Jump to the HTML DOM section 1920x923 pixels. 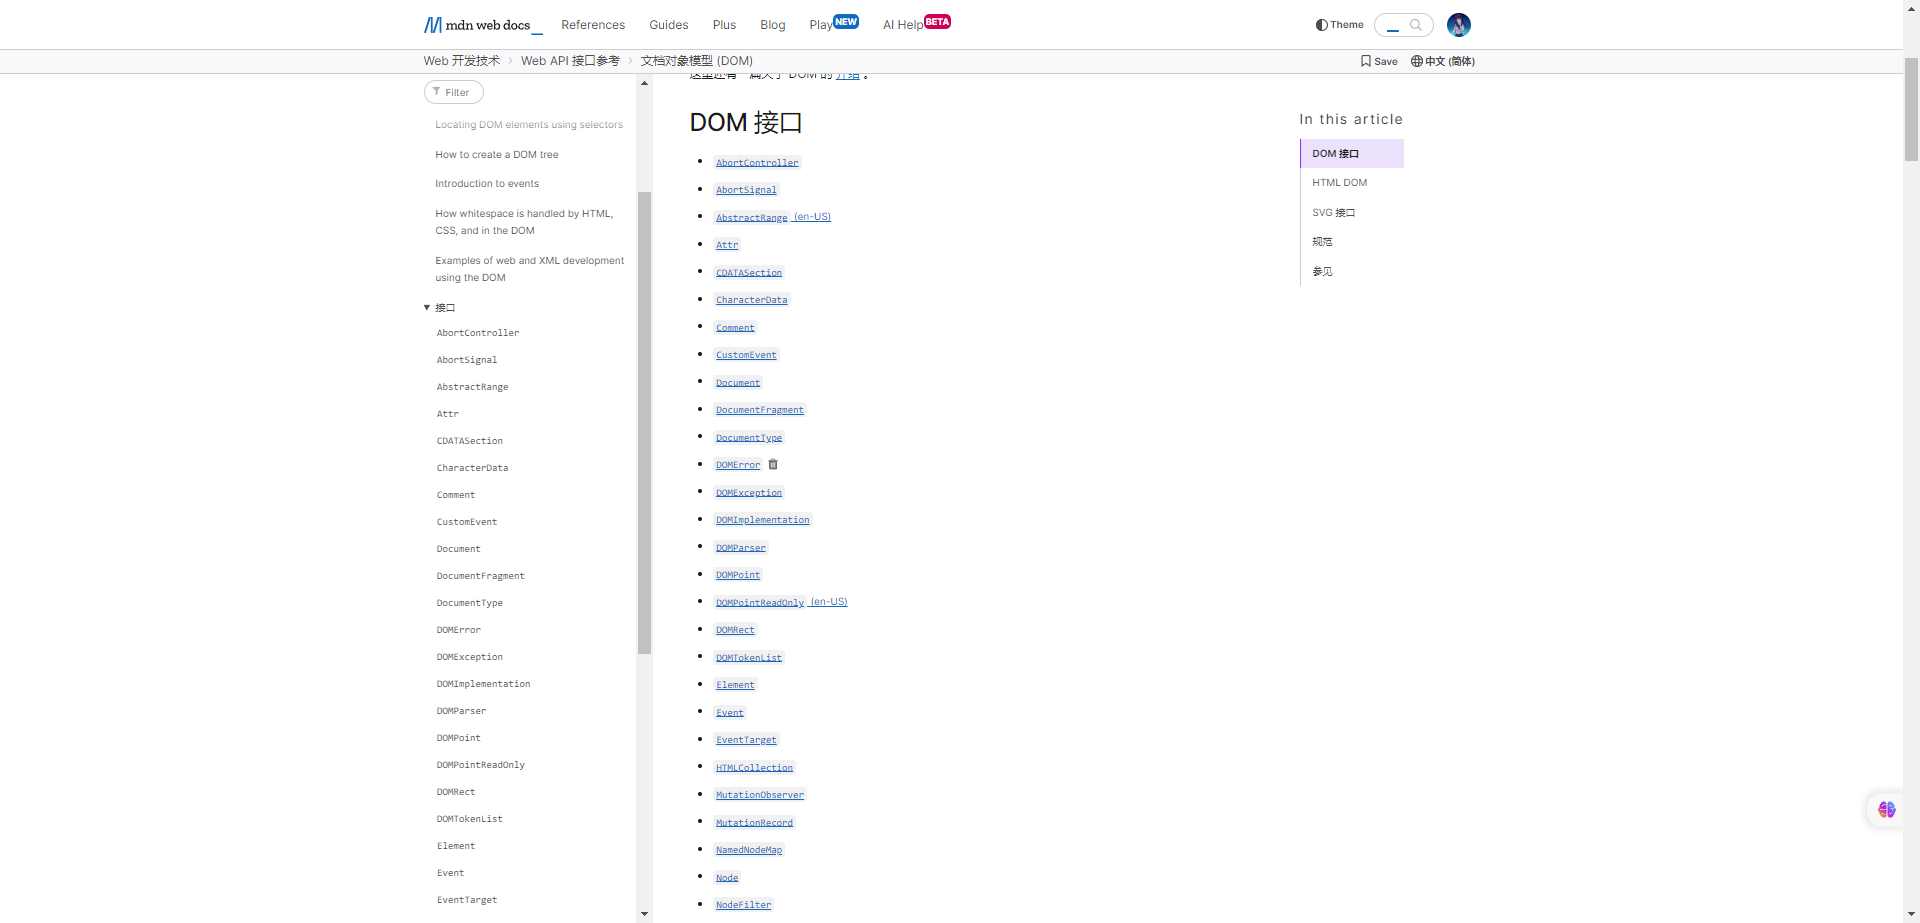1339,183
